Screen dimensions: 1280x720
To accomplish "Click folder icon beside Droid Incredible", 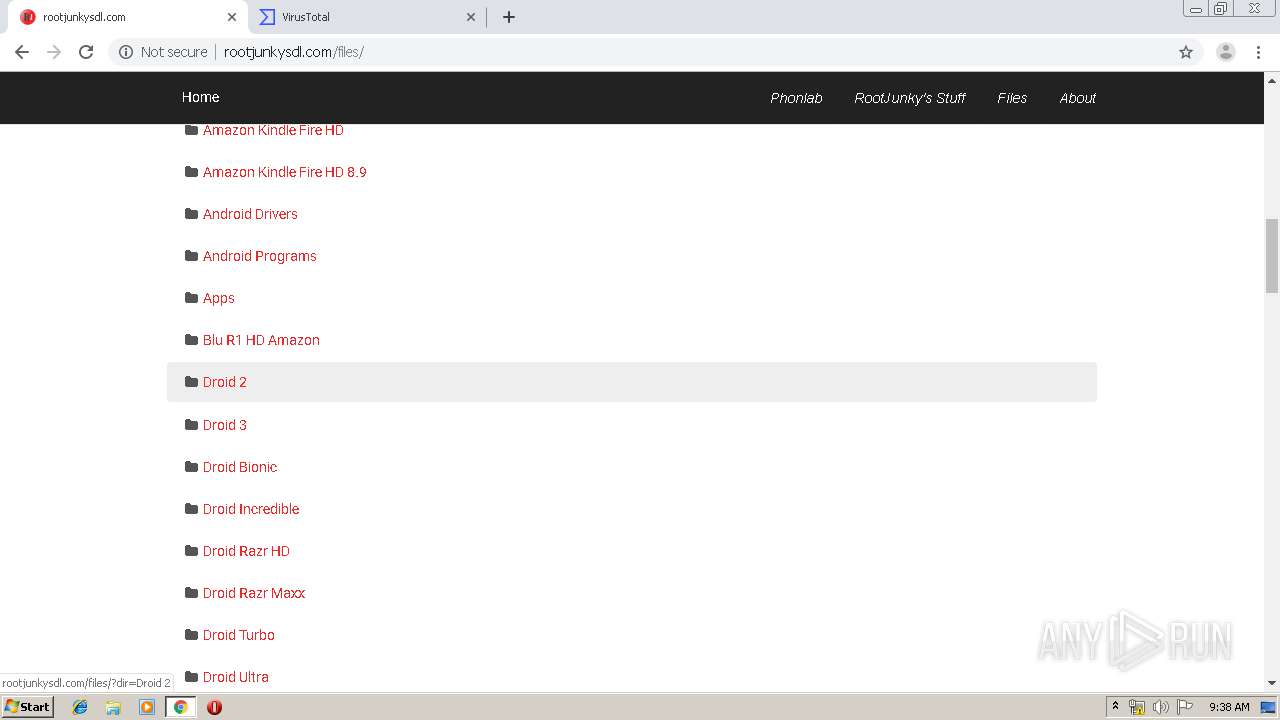I will [191, 508].
